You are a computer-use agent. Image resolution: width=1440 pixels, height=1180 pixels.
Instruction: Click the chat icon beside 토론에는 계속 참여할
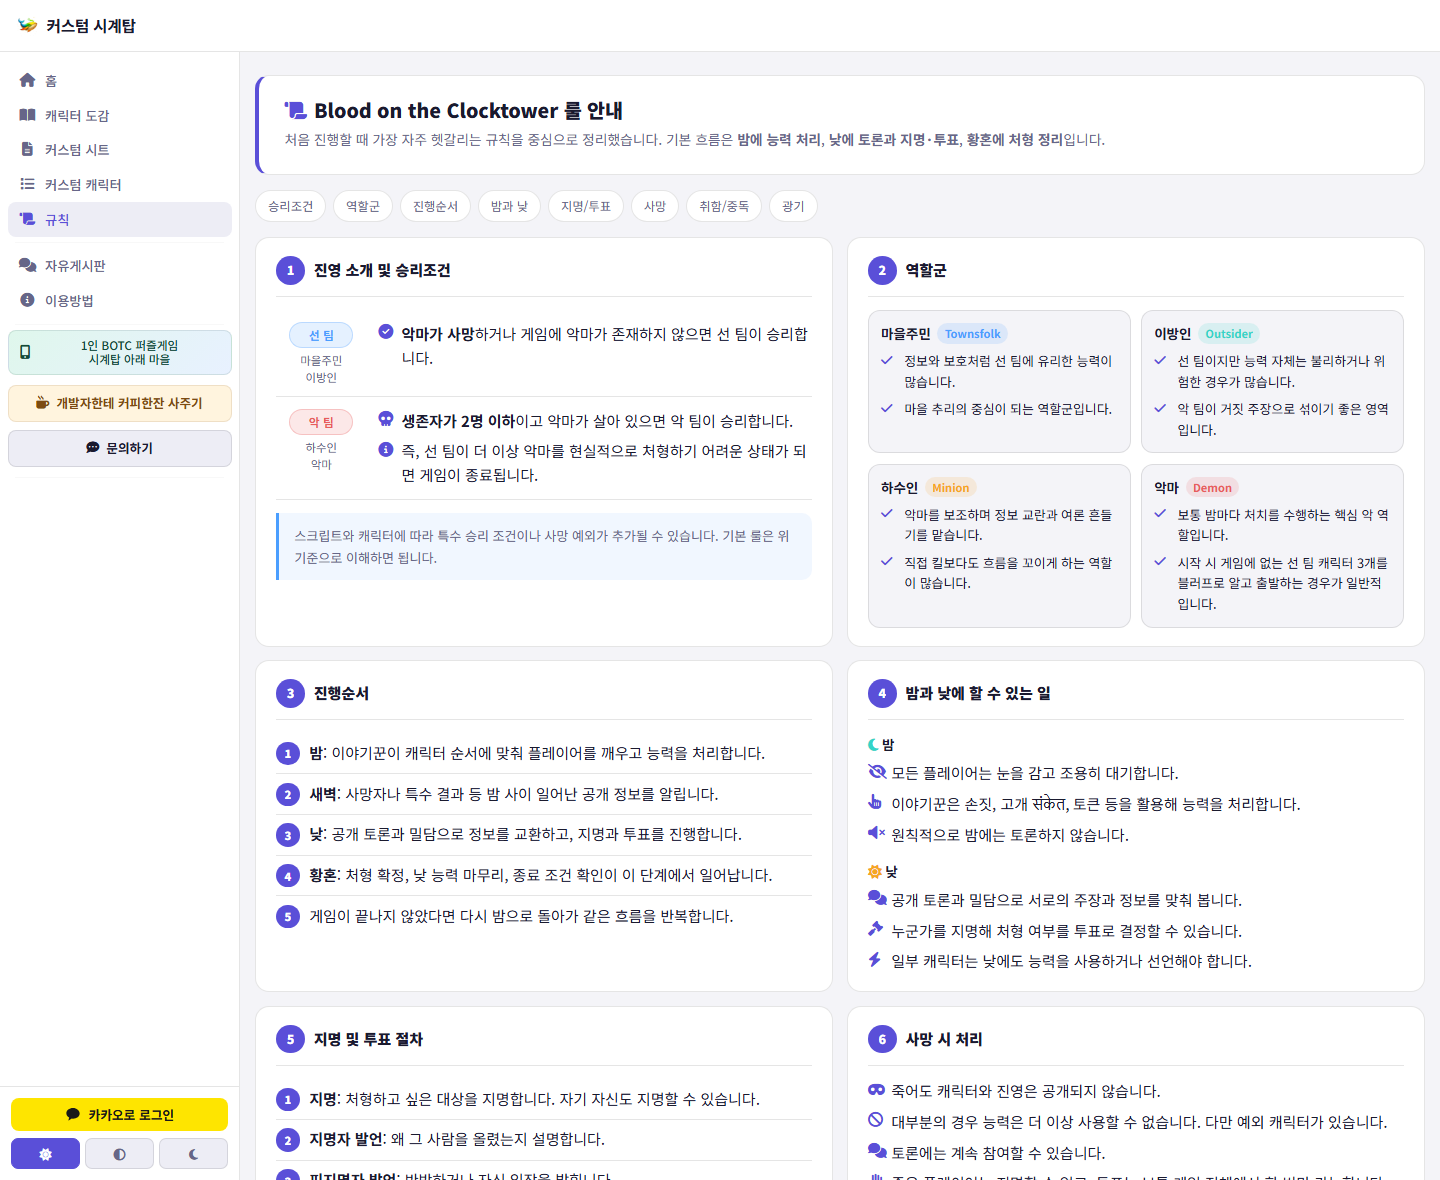pos(877,1151)
